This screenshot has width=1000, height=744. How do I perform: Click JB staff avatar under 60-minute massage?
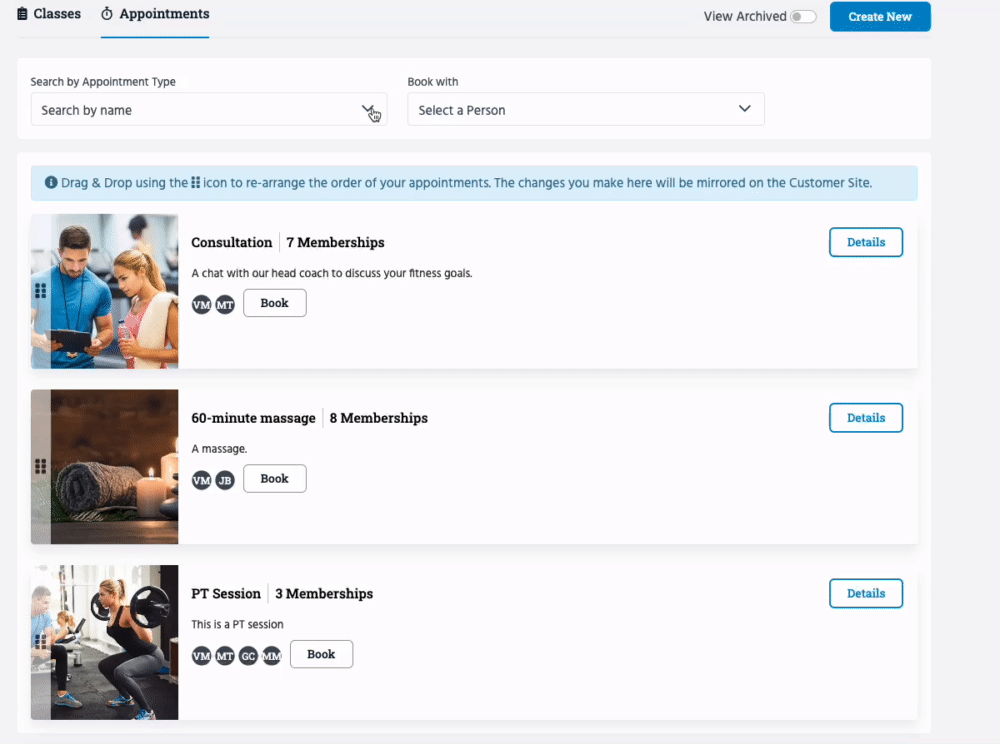(x=225, y=480)
